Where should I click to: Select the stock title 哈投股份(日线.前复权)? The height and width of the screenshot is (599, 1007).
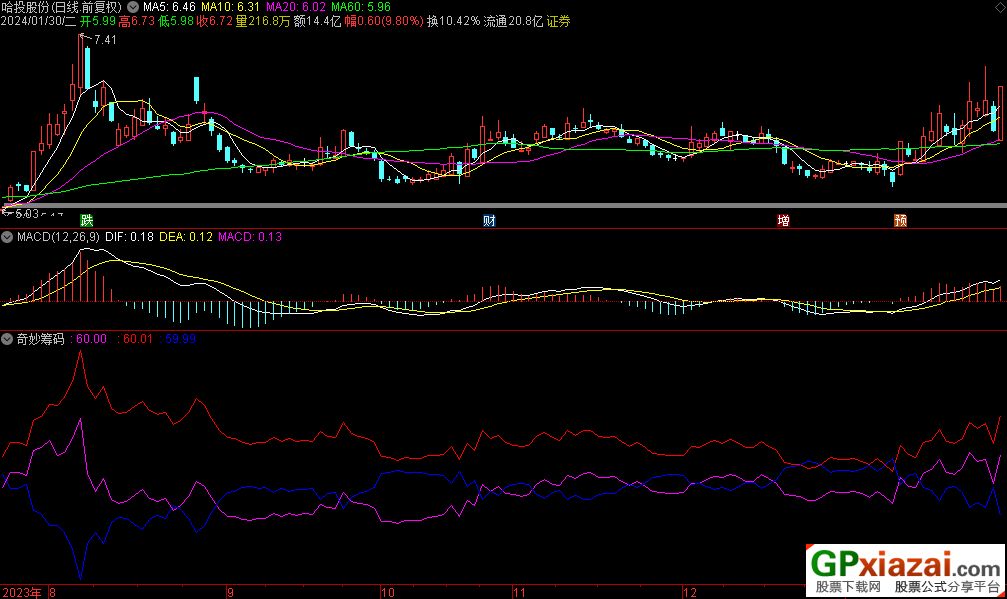click(62, 7)
